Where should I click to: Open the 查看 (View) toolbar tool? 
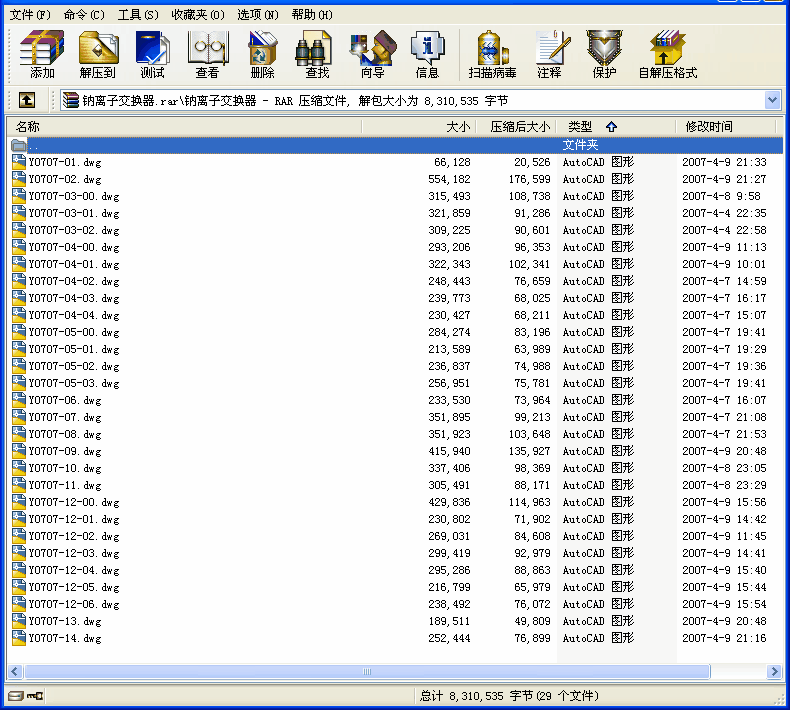(x=207, y=54)
